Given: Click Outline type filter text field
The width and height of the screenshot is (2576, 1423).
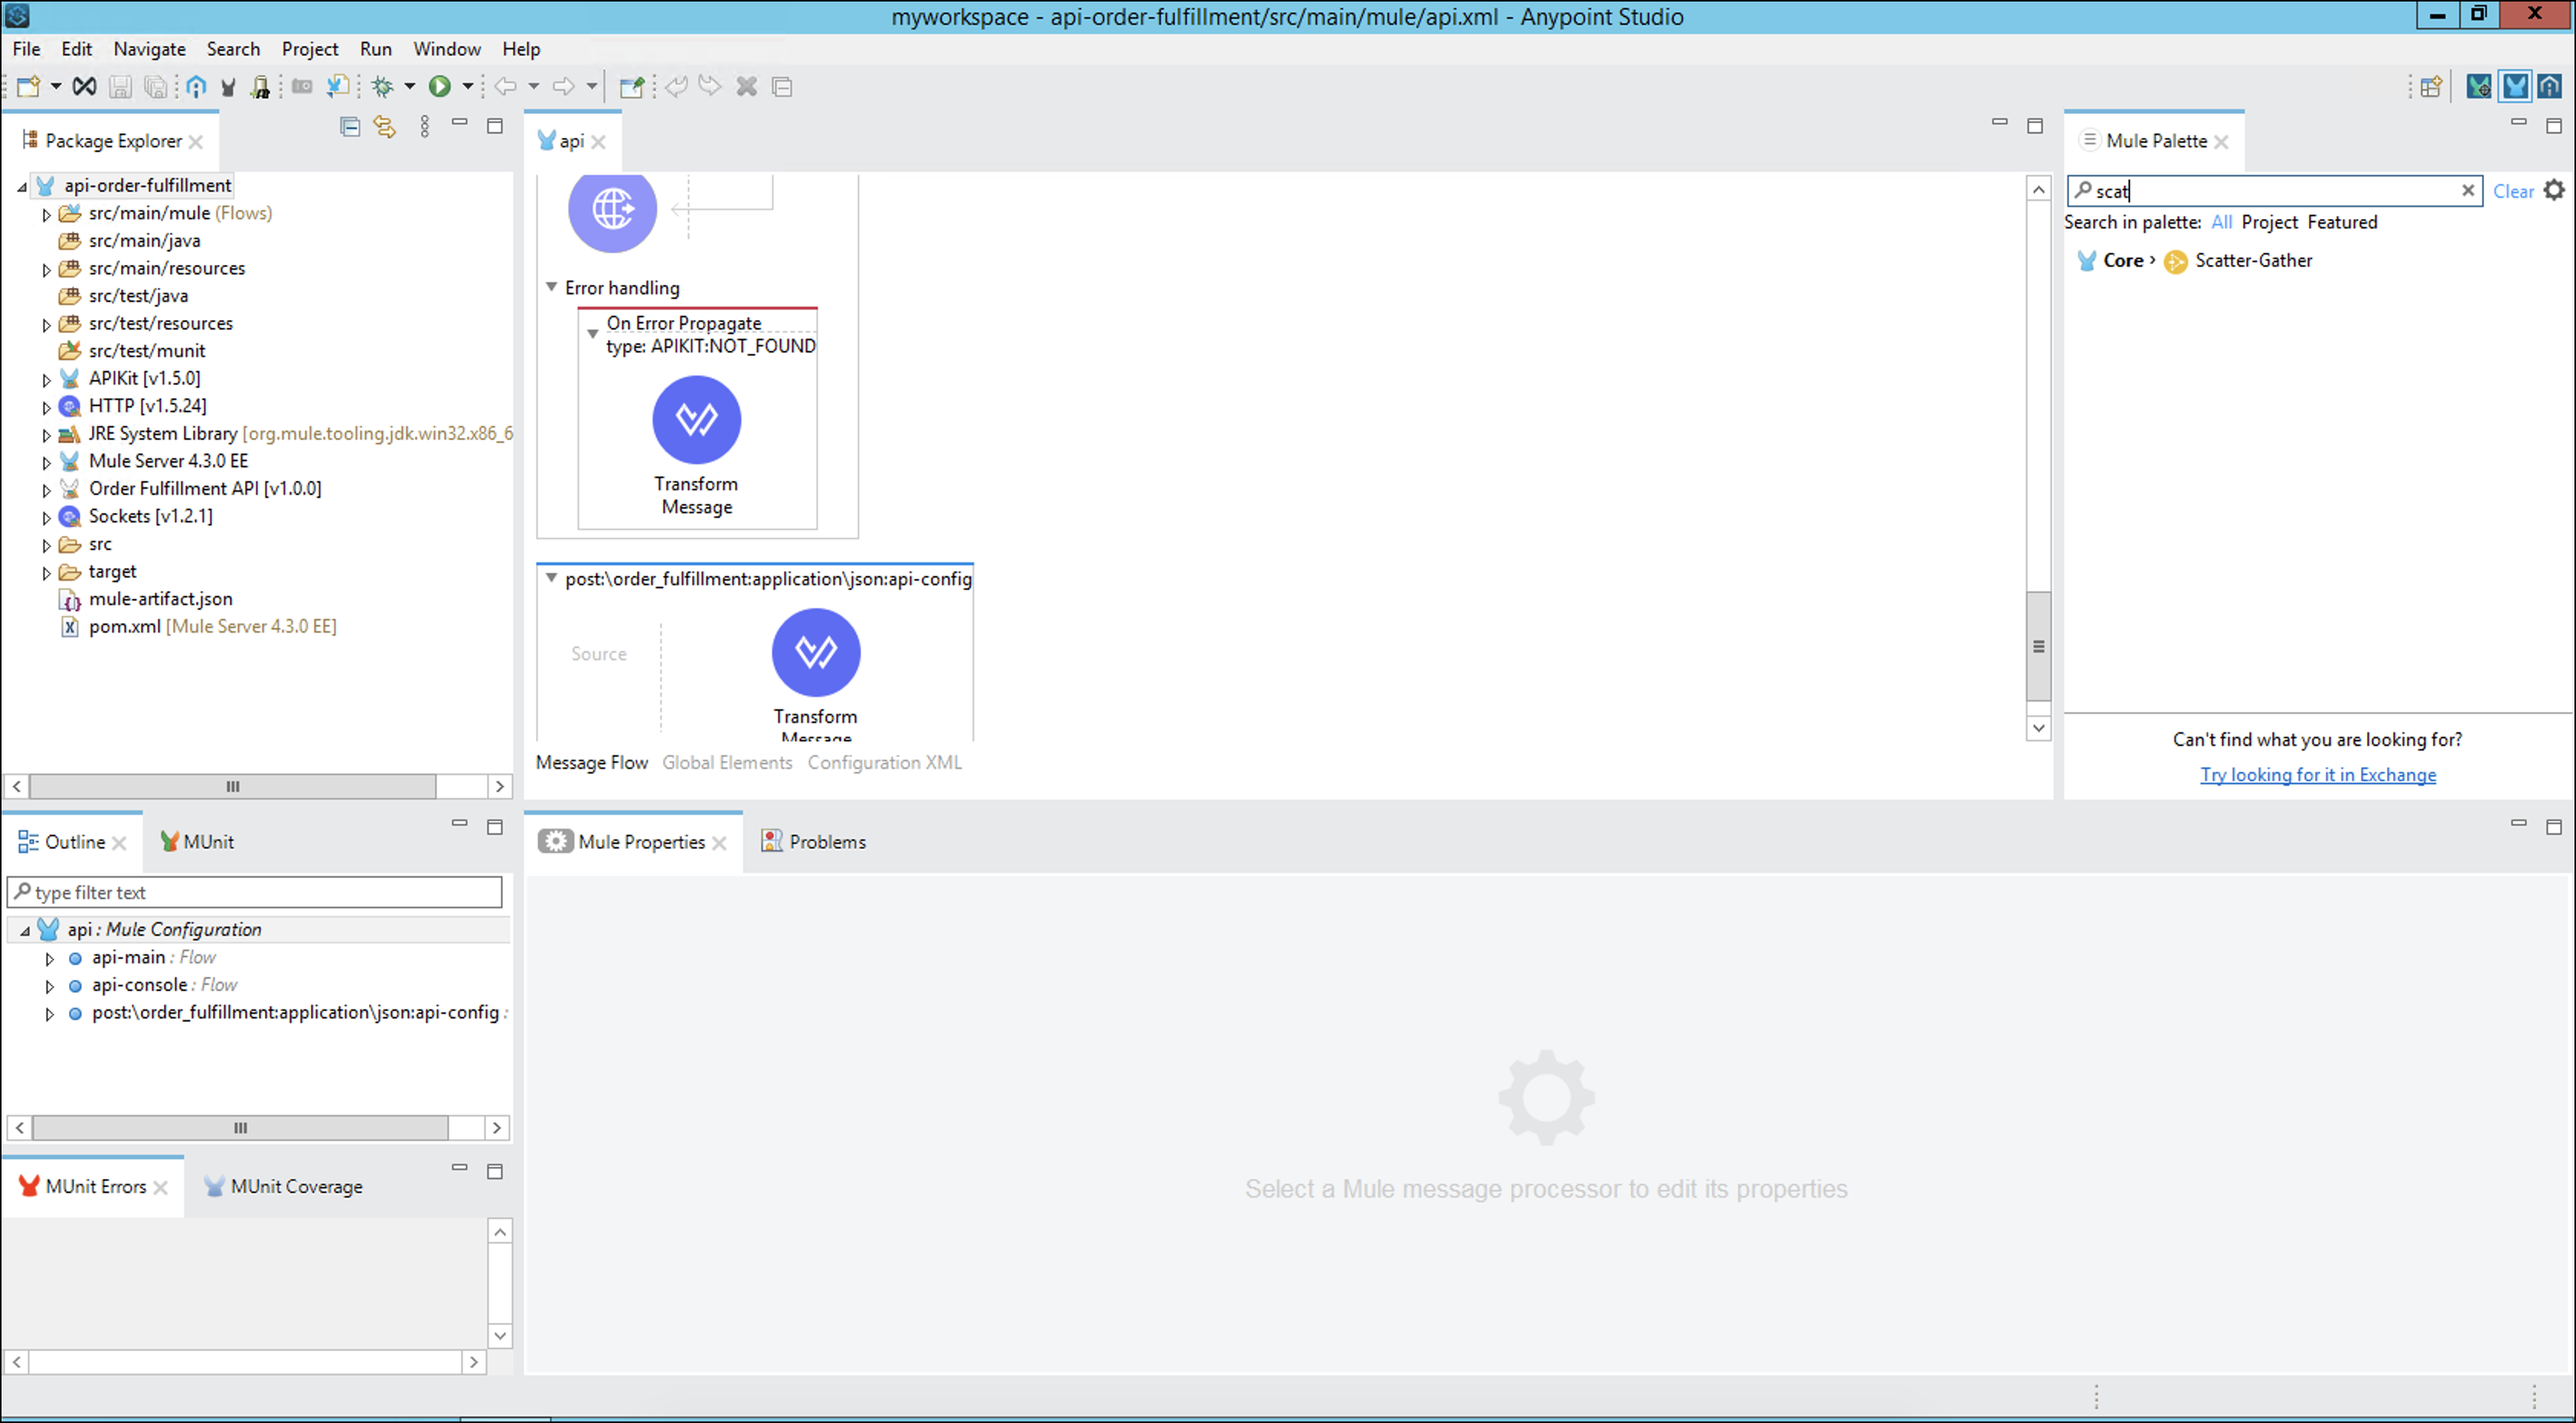Looking at the screenshot, I should pyautogui.click(x=255, y=892).
